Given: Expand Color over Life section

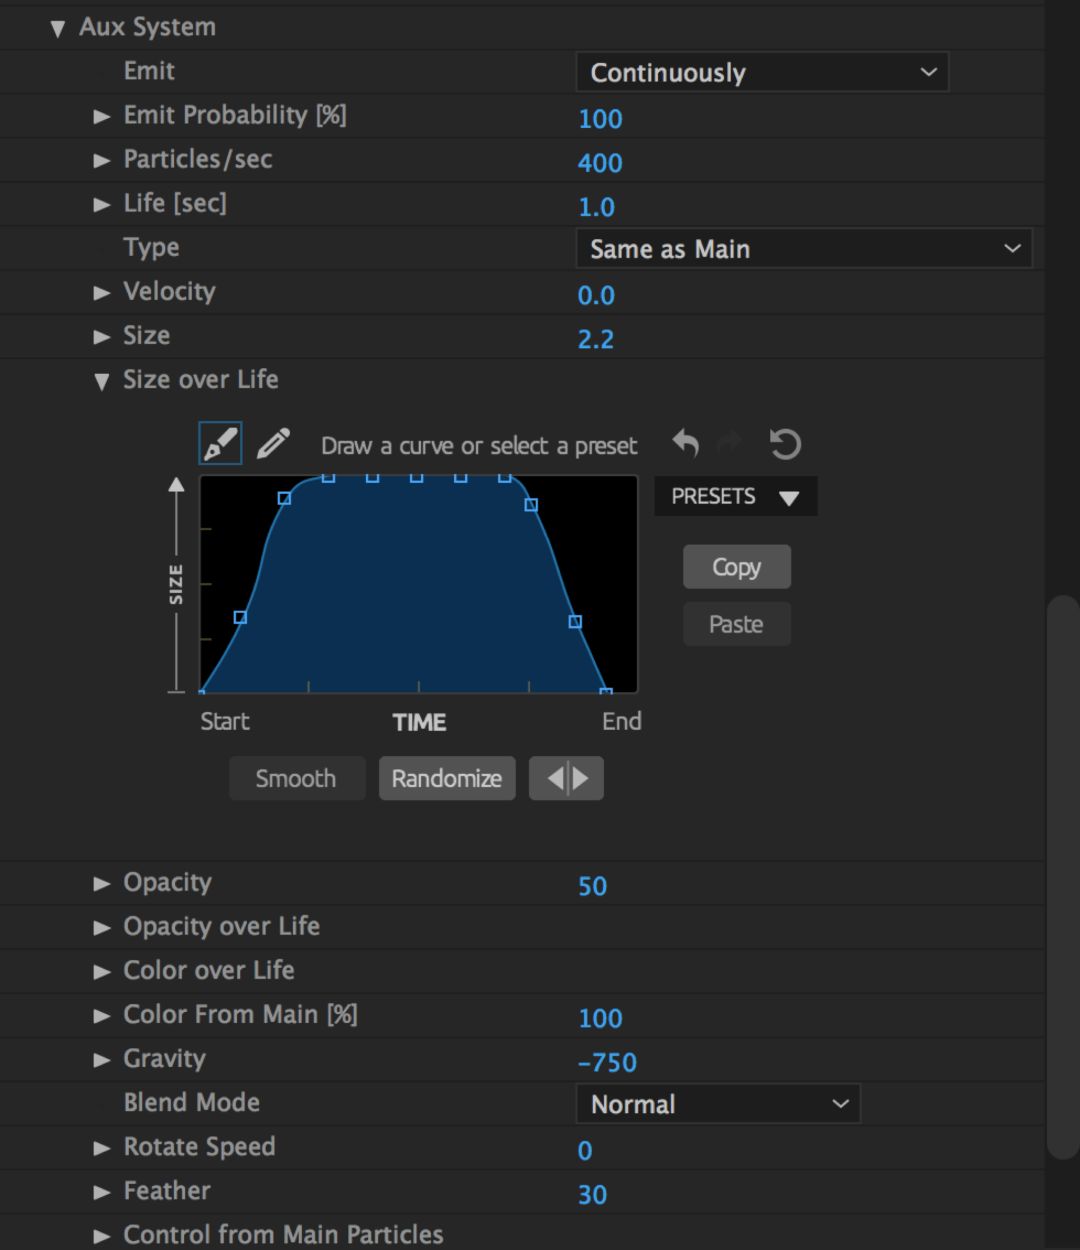Looking at the screenshot, I should pos(101,971).
